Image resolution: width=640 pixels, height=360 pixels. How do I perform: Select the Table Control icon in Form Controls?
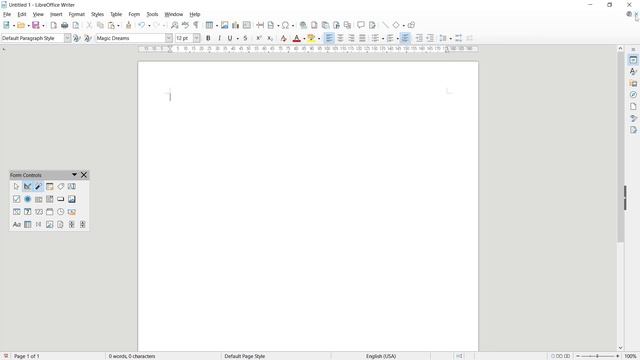27,224
